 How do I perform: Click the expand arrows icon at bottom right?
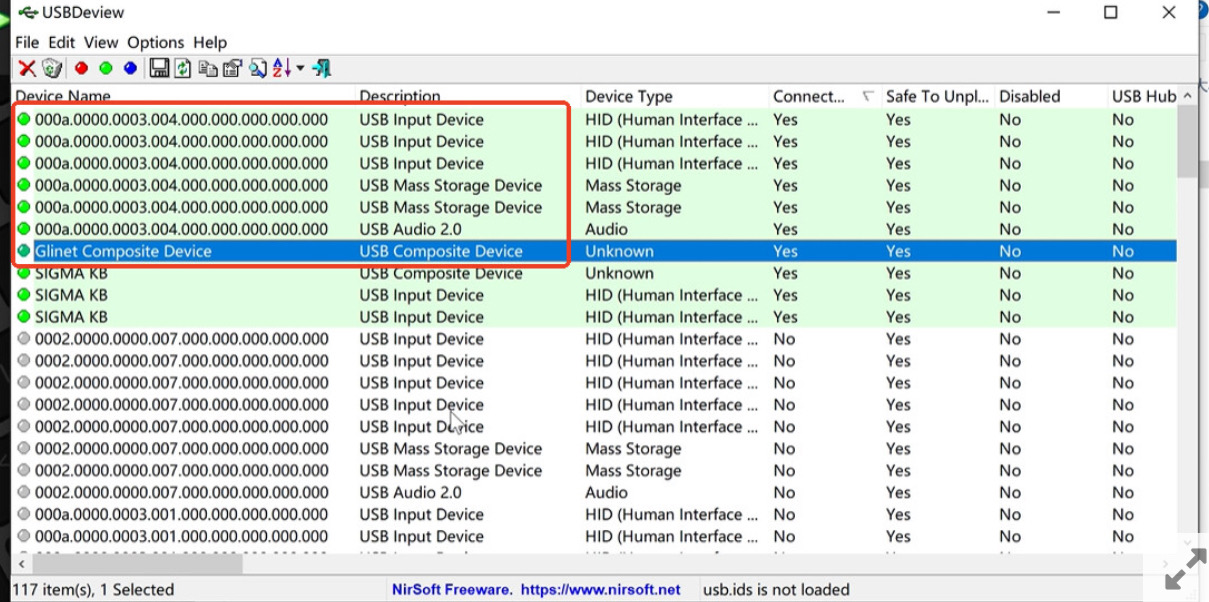tap(1185, 569)
